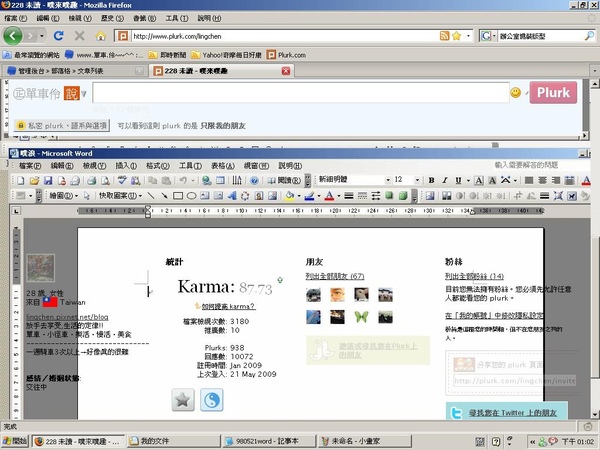Open the Plurk verb qualifier dropdown
600x450 pixels.
click(84, 94)
